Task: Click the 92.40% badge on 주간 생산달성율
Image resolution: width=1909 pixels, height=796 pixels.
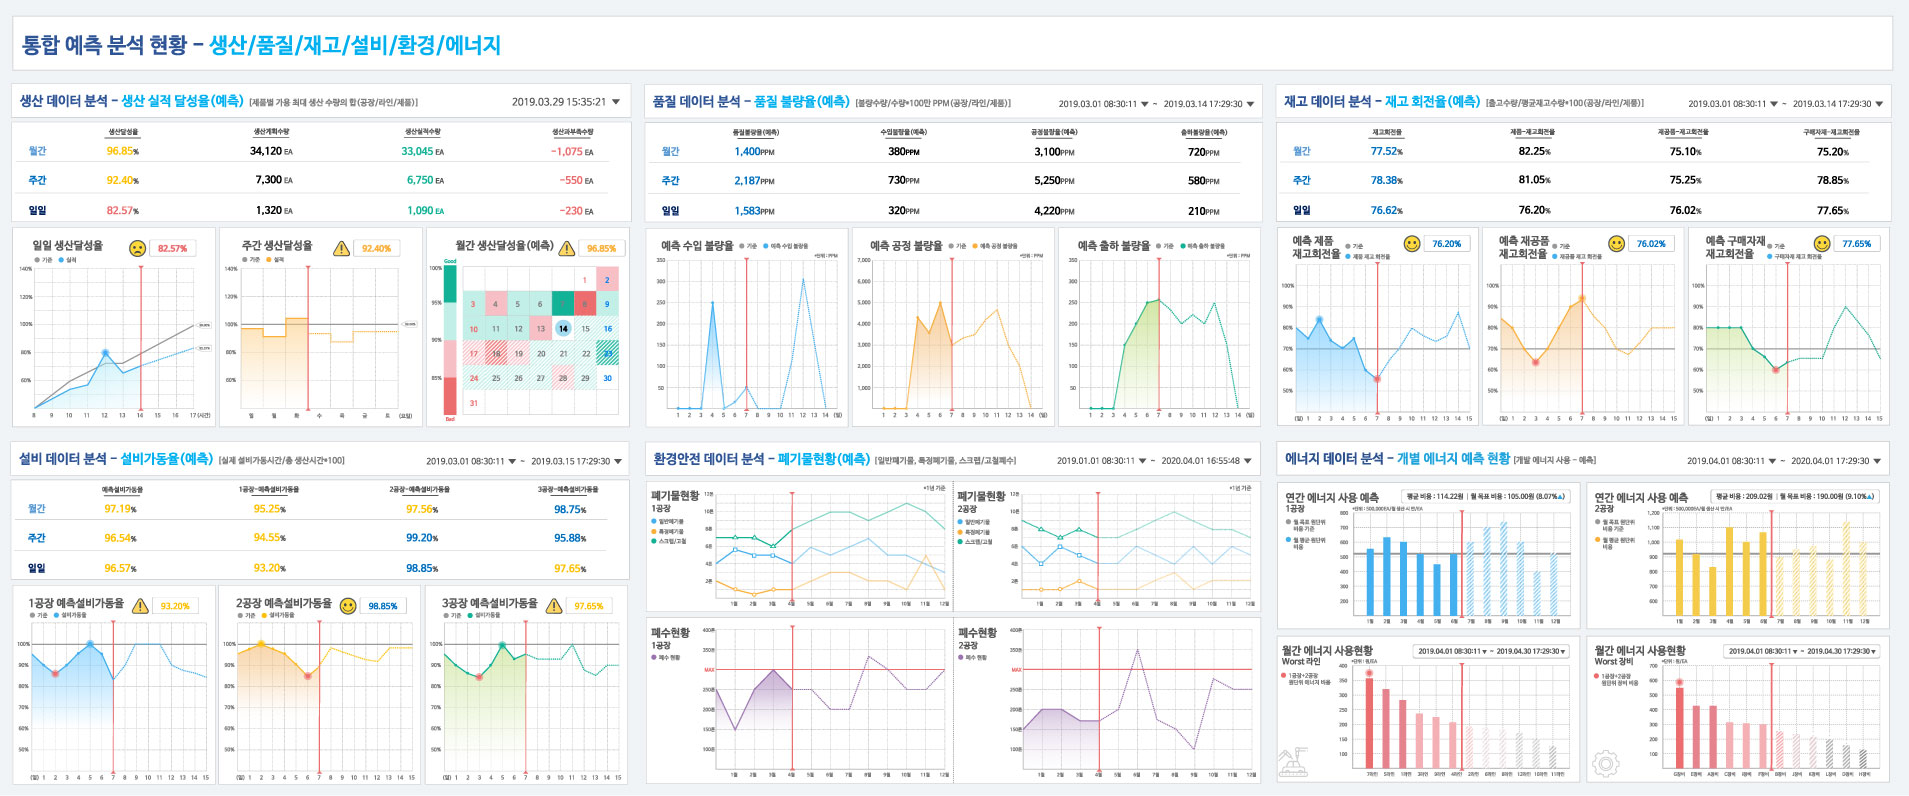Action: [x=376, y=249]
